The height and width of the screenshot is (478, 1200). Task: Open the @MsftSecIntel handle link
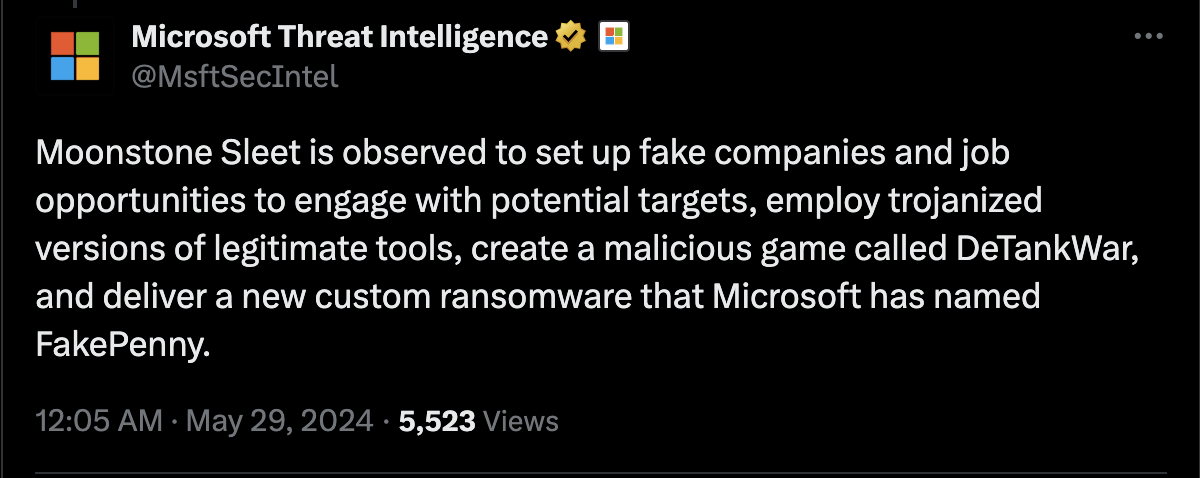235,76
